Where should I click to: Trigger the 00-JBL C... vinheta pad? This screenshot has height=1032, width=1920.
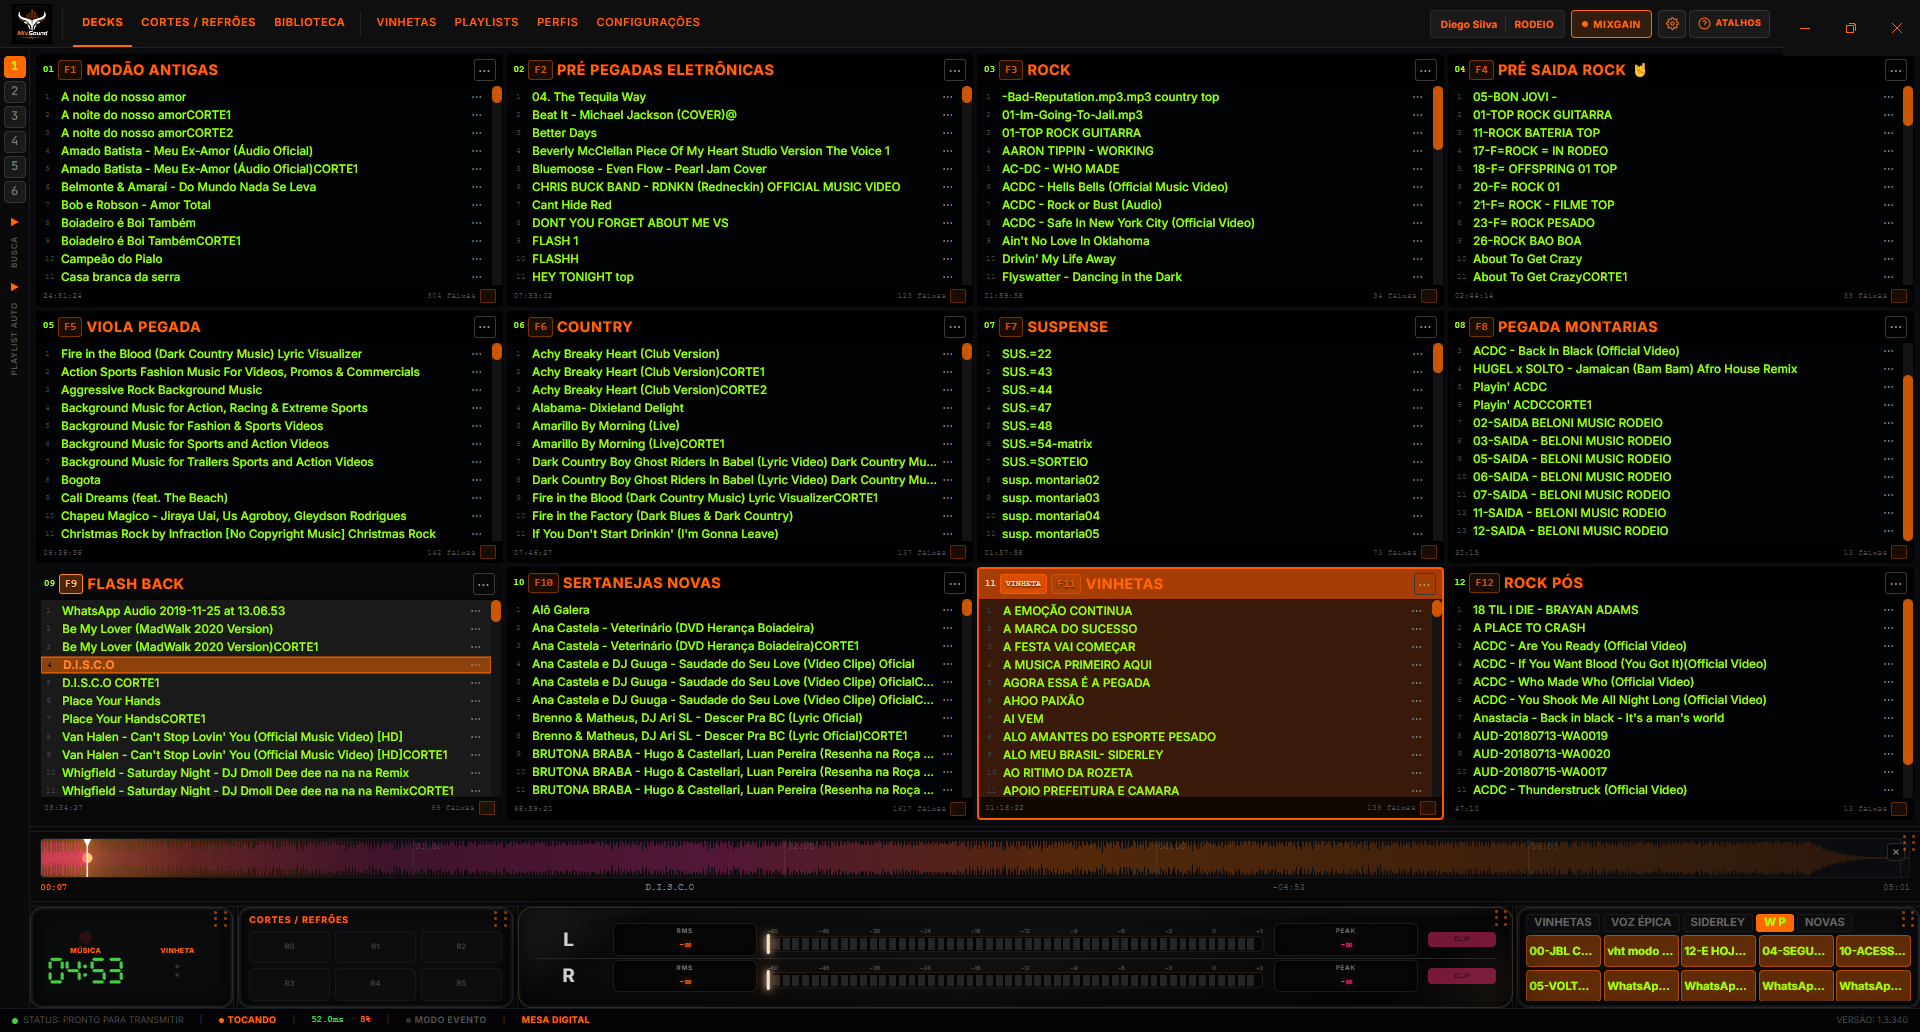coord(1562,951)
